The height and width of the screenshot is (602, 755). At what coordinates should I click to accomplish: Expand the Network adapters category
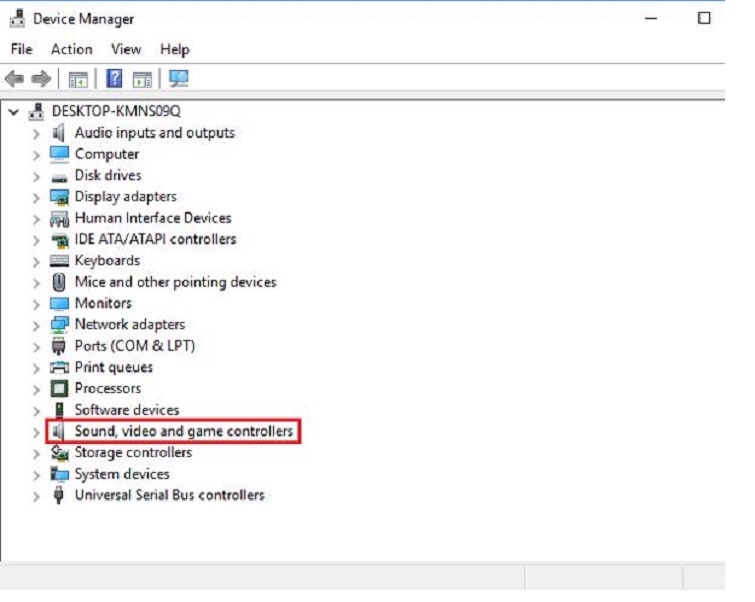click(x=36, y=326)
